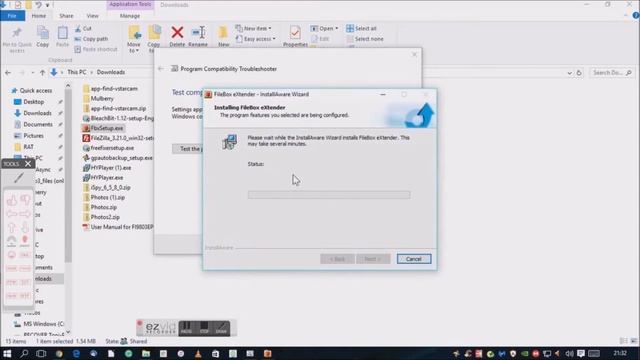Expand the Open dropdown
Screen dimensions: 640x360
coord(324,29)
